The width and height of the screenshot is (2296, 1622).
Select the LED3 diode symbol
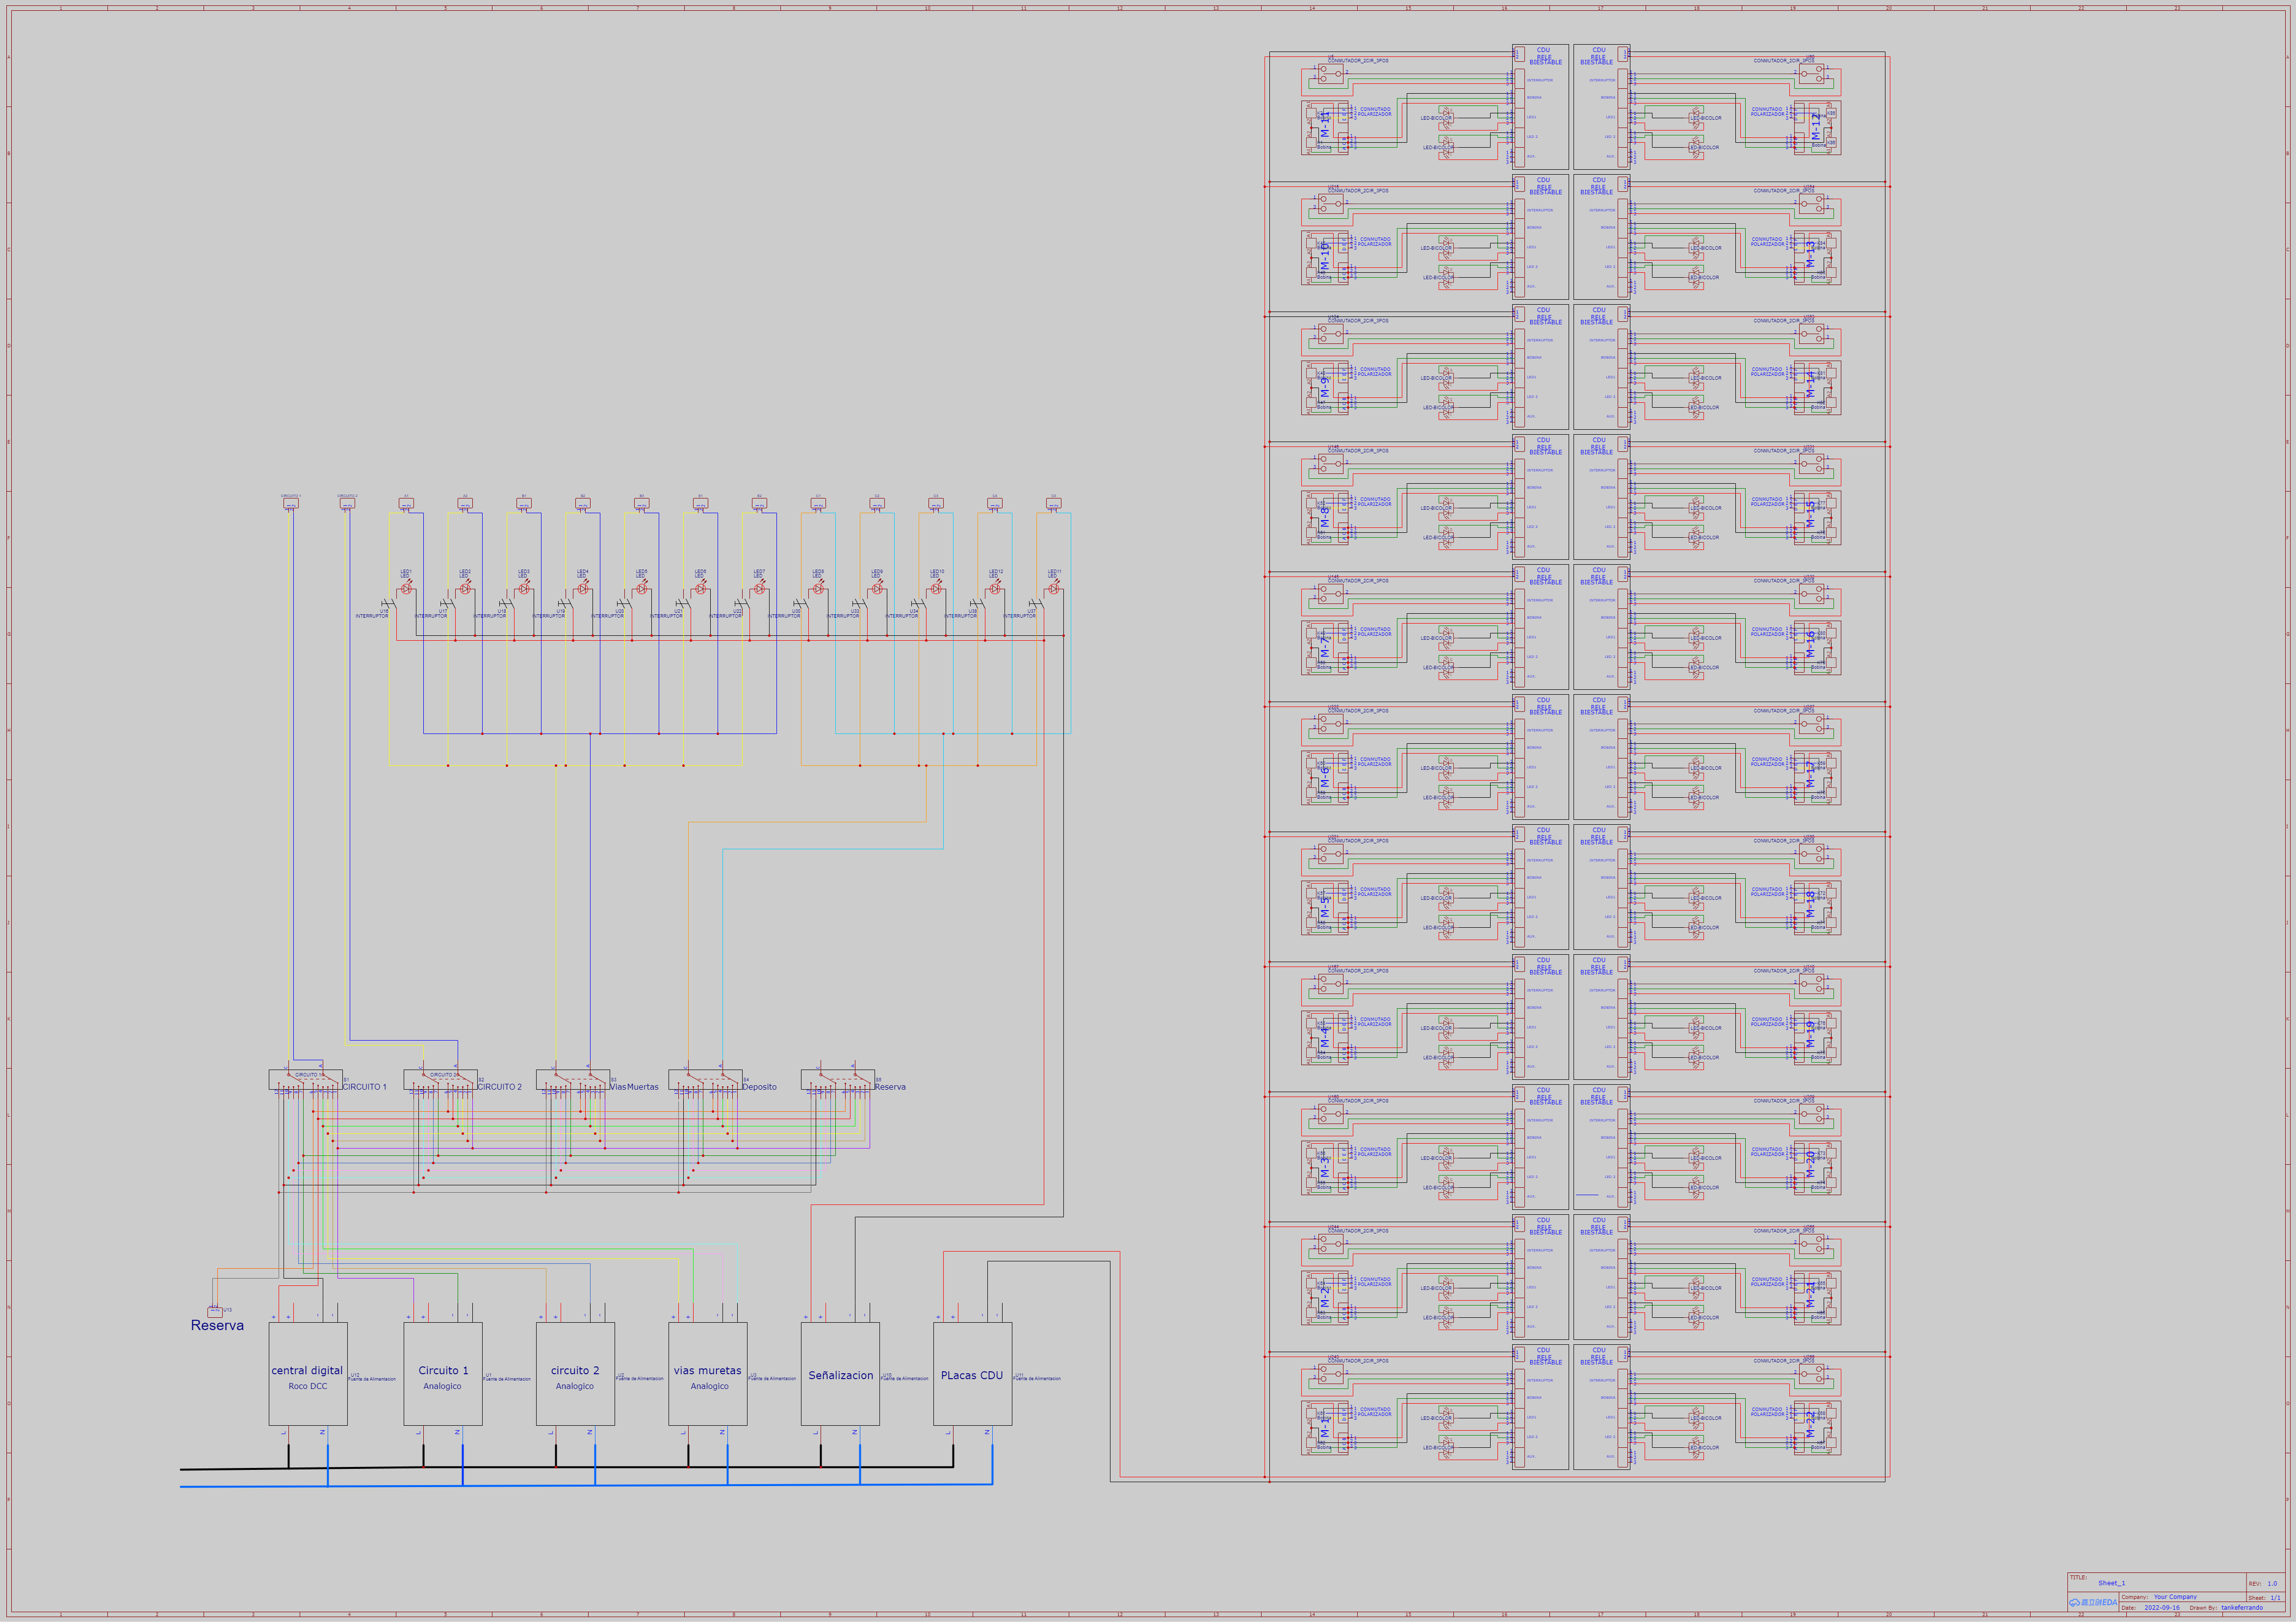pyautogui.click(x=524, y=588)
